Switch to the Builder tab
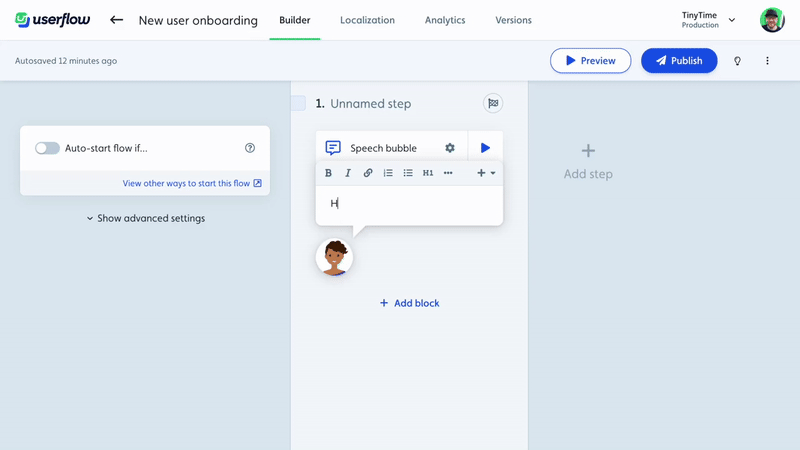800x450 pixels. (x=294, y=20)
